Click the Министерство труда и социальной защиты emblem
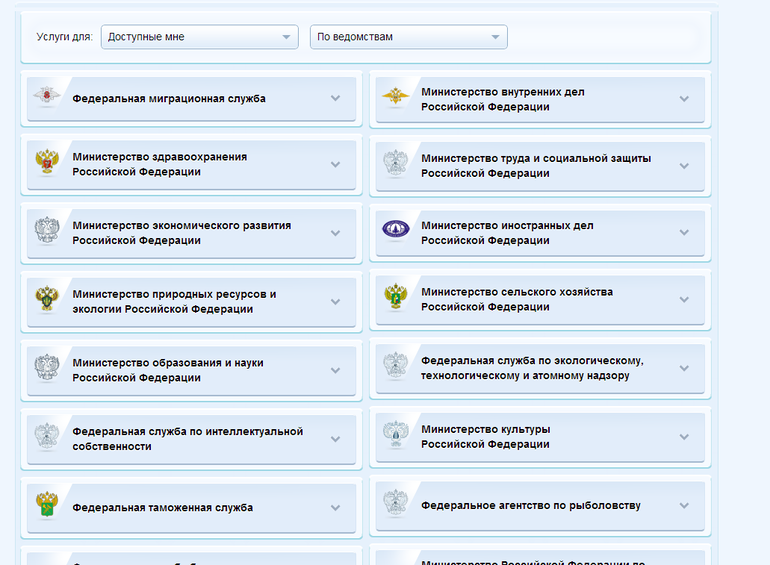 [396, 164]
